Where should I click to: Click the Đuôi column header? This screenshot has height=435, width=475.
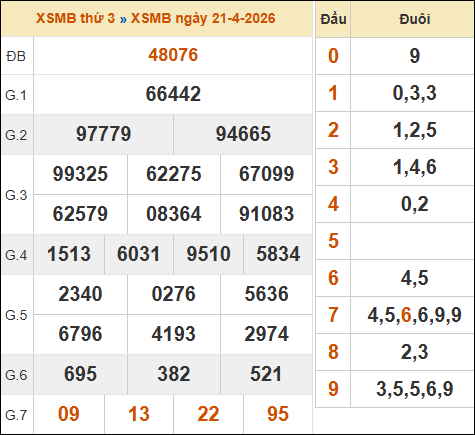tap(414, 19)
